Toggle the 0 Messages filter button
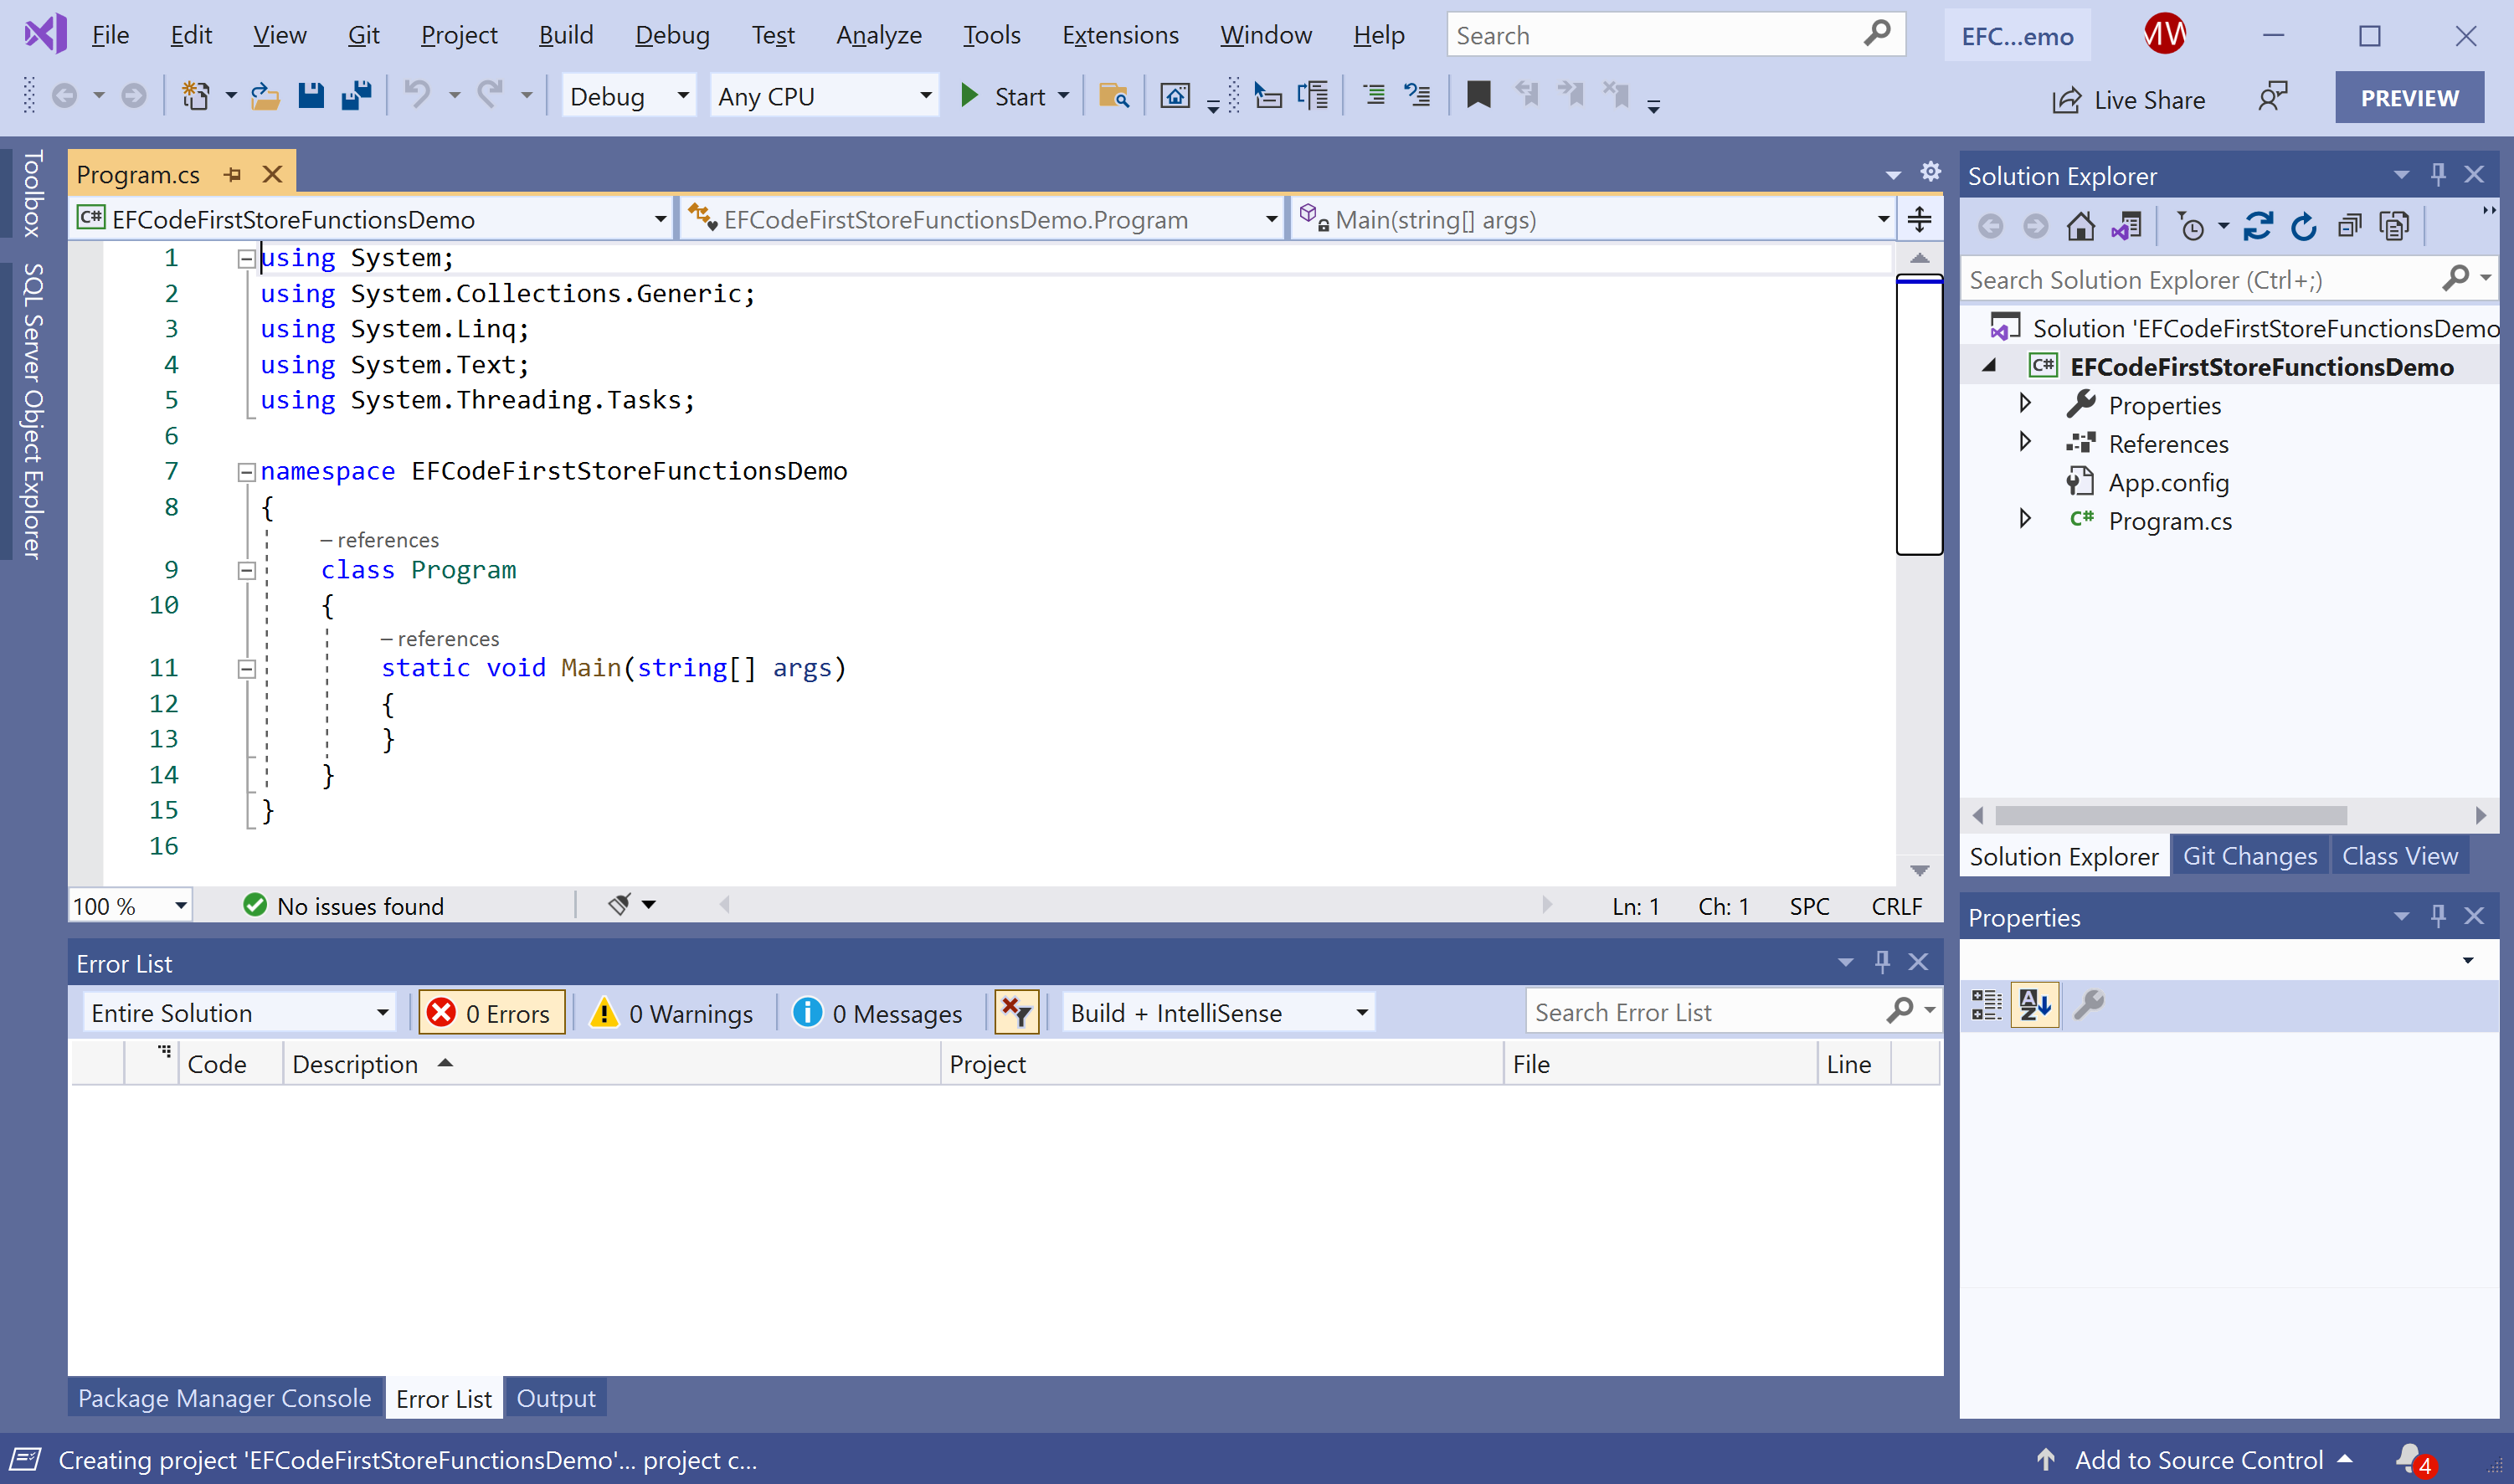Screen dimensions: 2514x1484 (878, 1013)
